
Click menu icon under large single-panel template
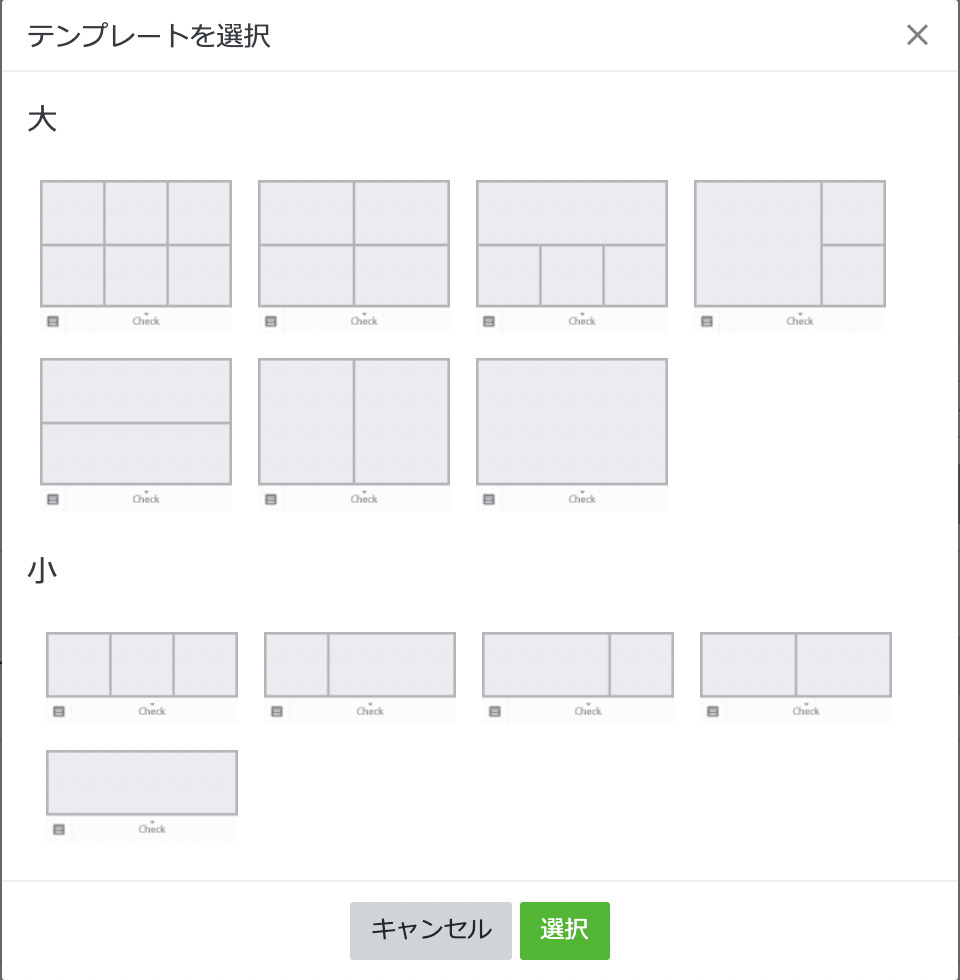pyautogui.click(x=489, y=500)
